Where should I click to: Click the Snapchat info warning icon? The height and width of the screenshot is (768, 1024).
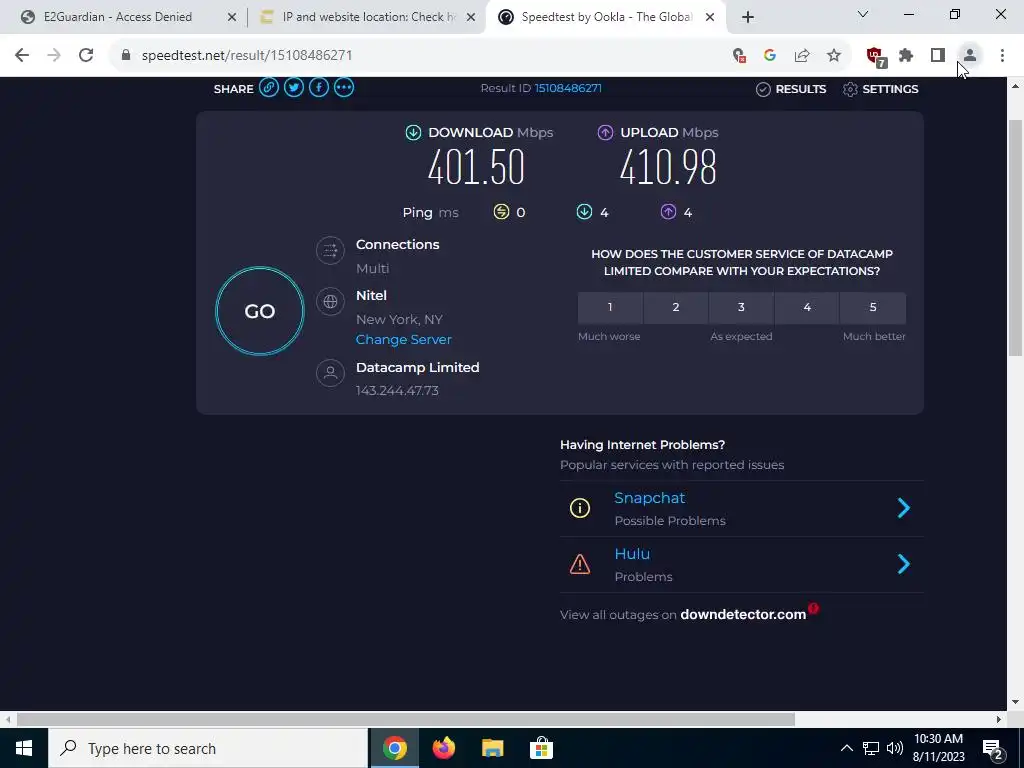pyautogui.click(x=580, y=508)
